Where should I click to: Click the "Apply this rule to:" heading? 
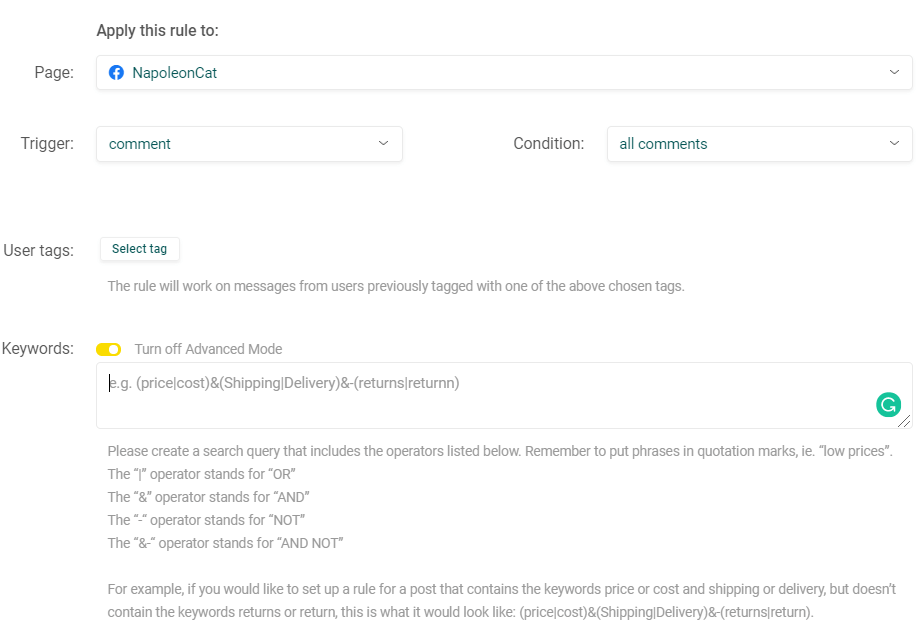(x=158, y=30)
